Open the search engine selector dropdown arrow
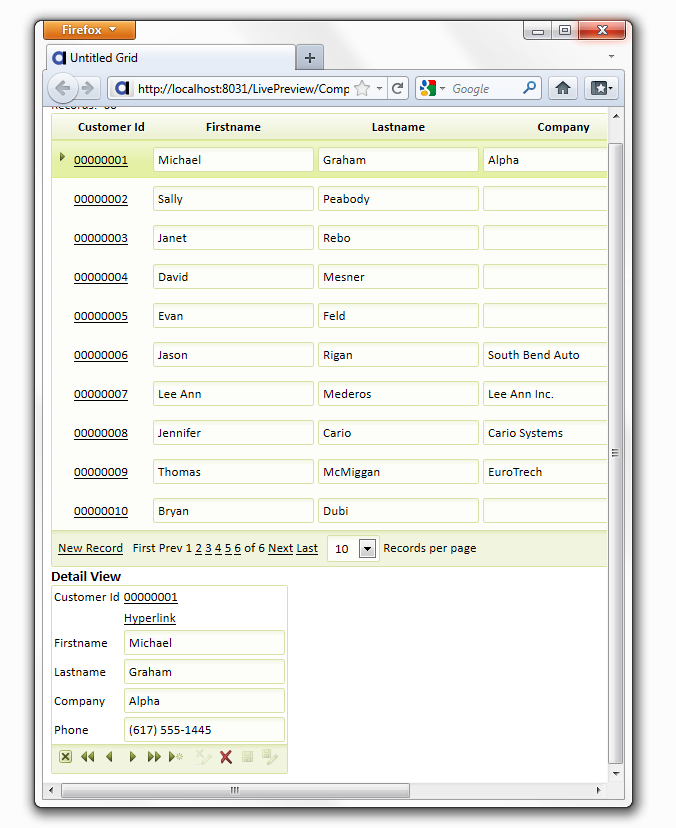The image size is (676, 828). 443,88
